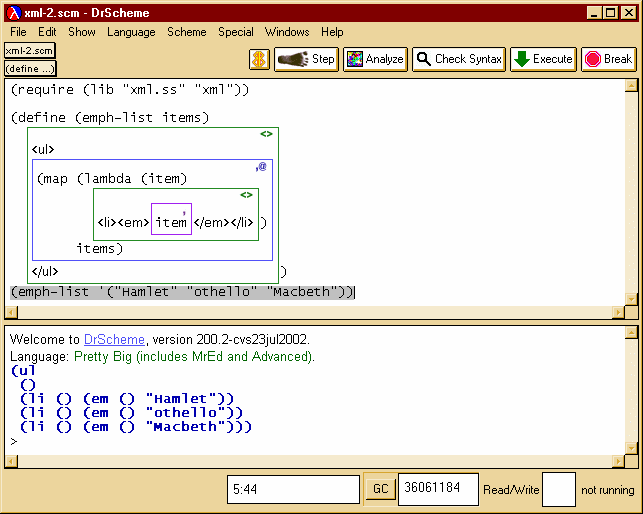Stop evaluation with Break button

609,59
